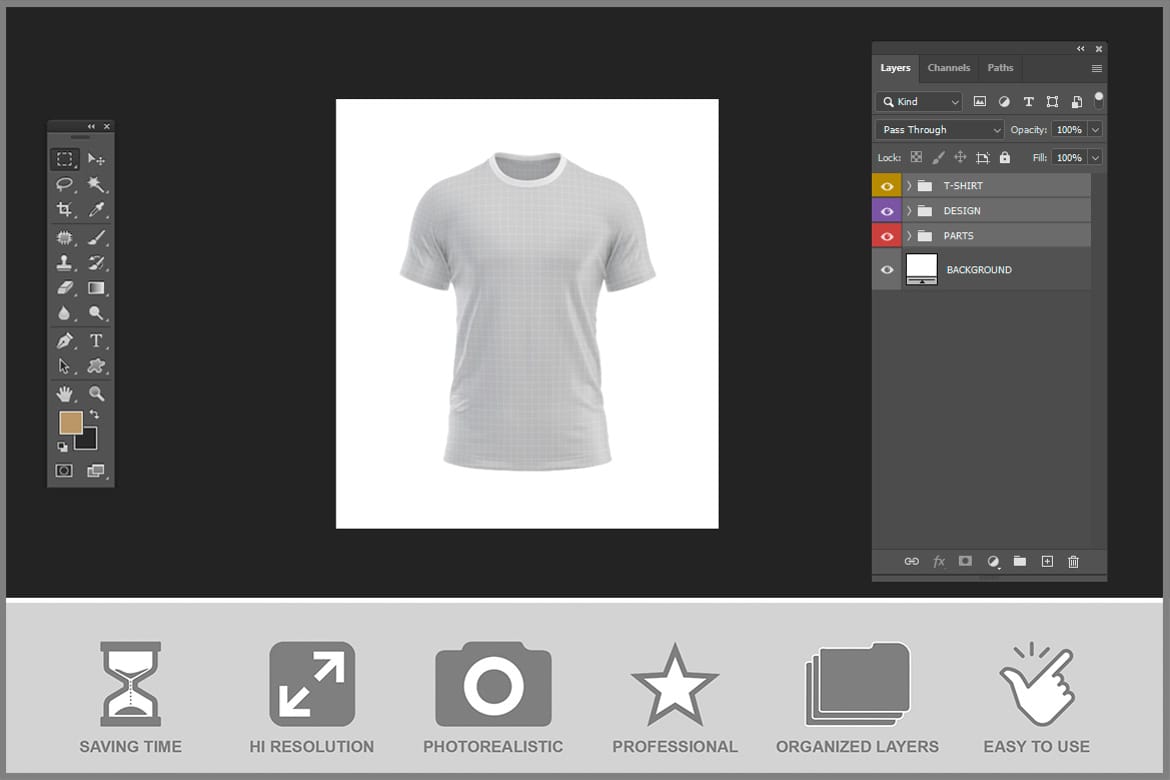1170x780 pixels.
Task: Open the tan foreground color picker
Action: pyautogui.click(x=71, y=422)
